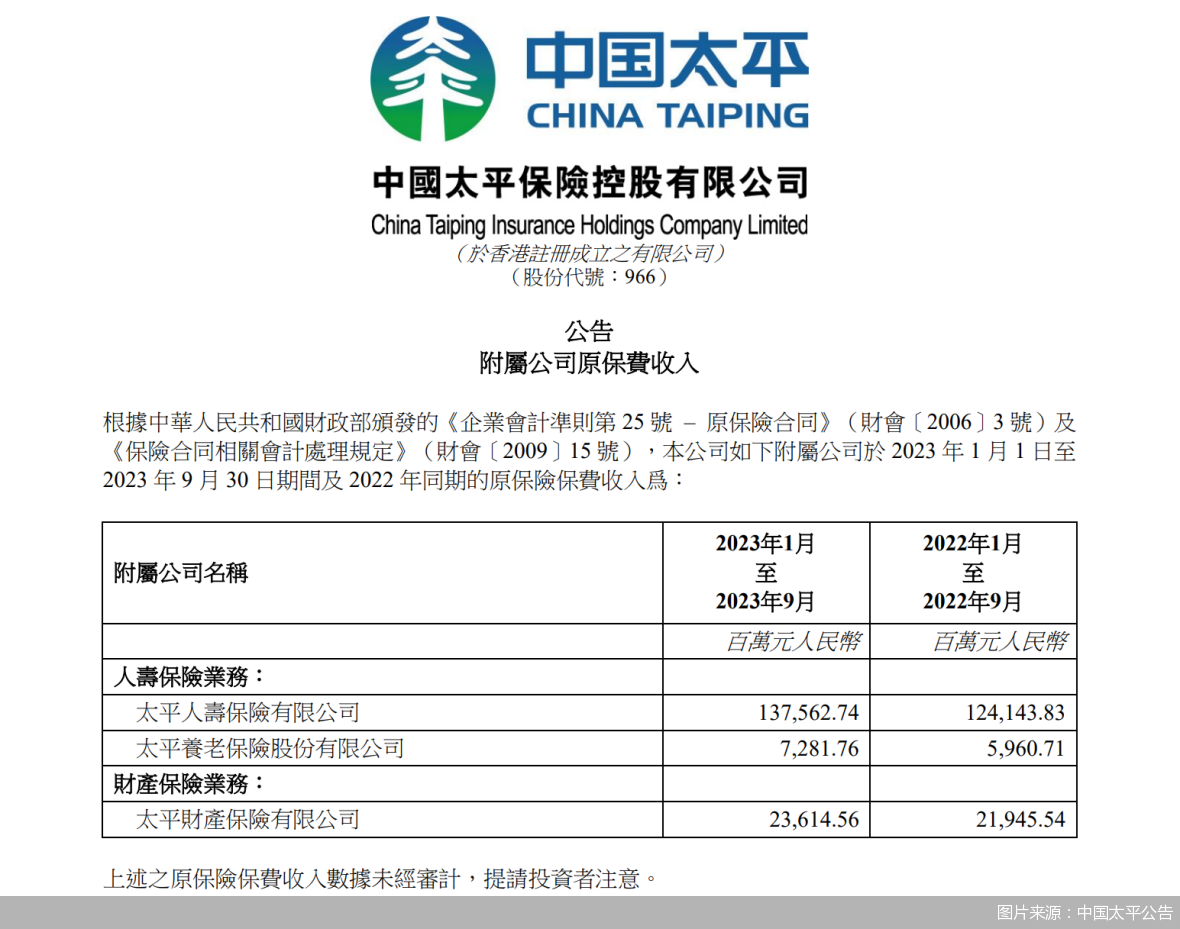The image size is (1180, 929).
Task: Click column header 2023年1月至2023年9月
Action: 765,572
